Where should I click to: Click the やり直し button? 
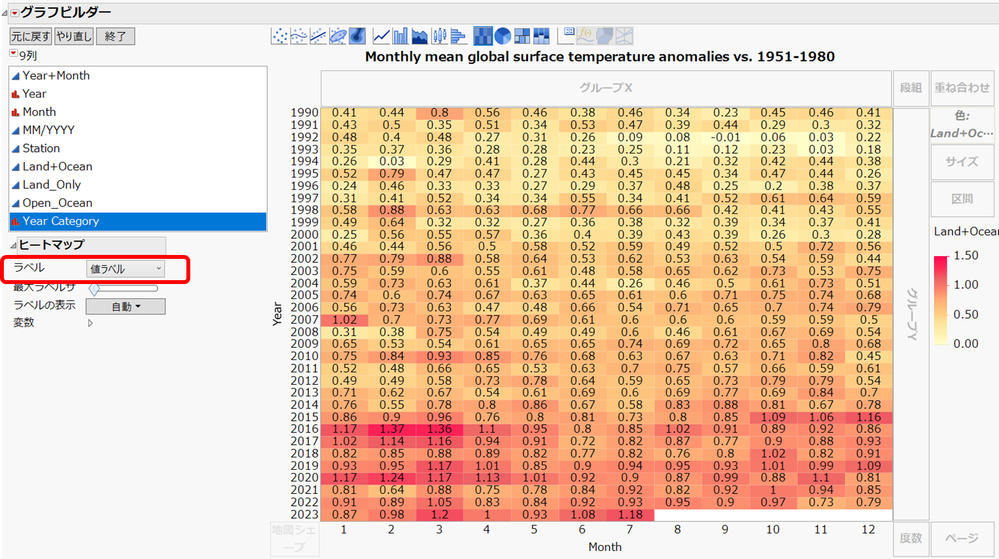click(x=74, y=36)
